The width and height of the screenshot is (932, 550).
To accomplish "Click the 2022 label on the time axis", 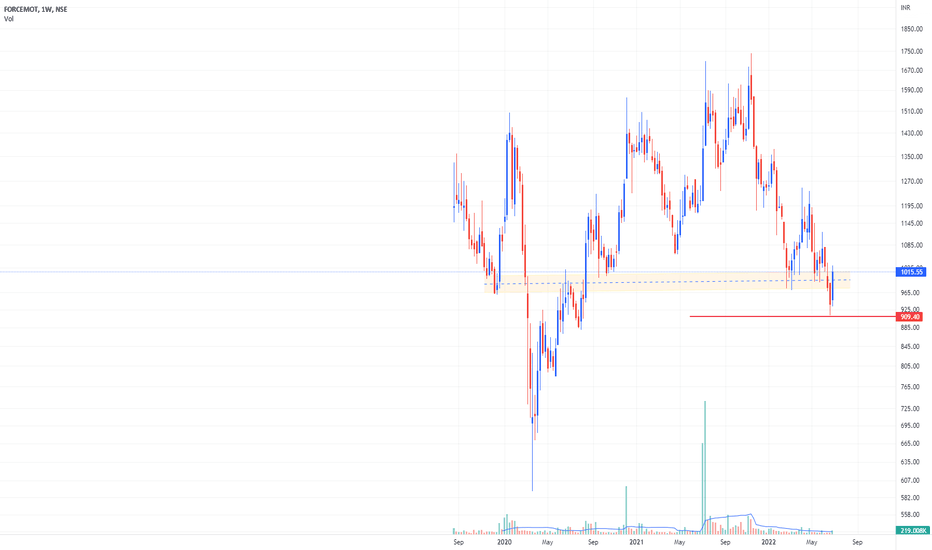I will point(769,542).
